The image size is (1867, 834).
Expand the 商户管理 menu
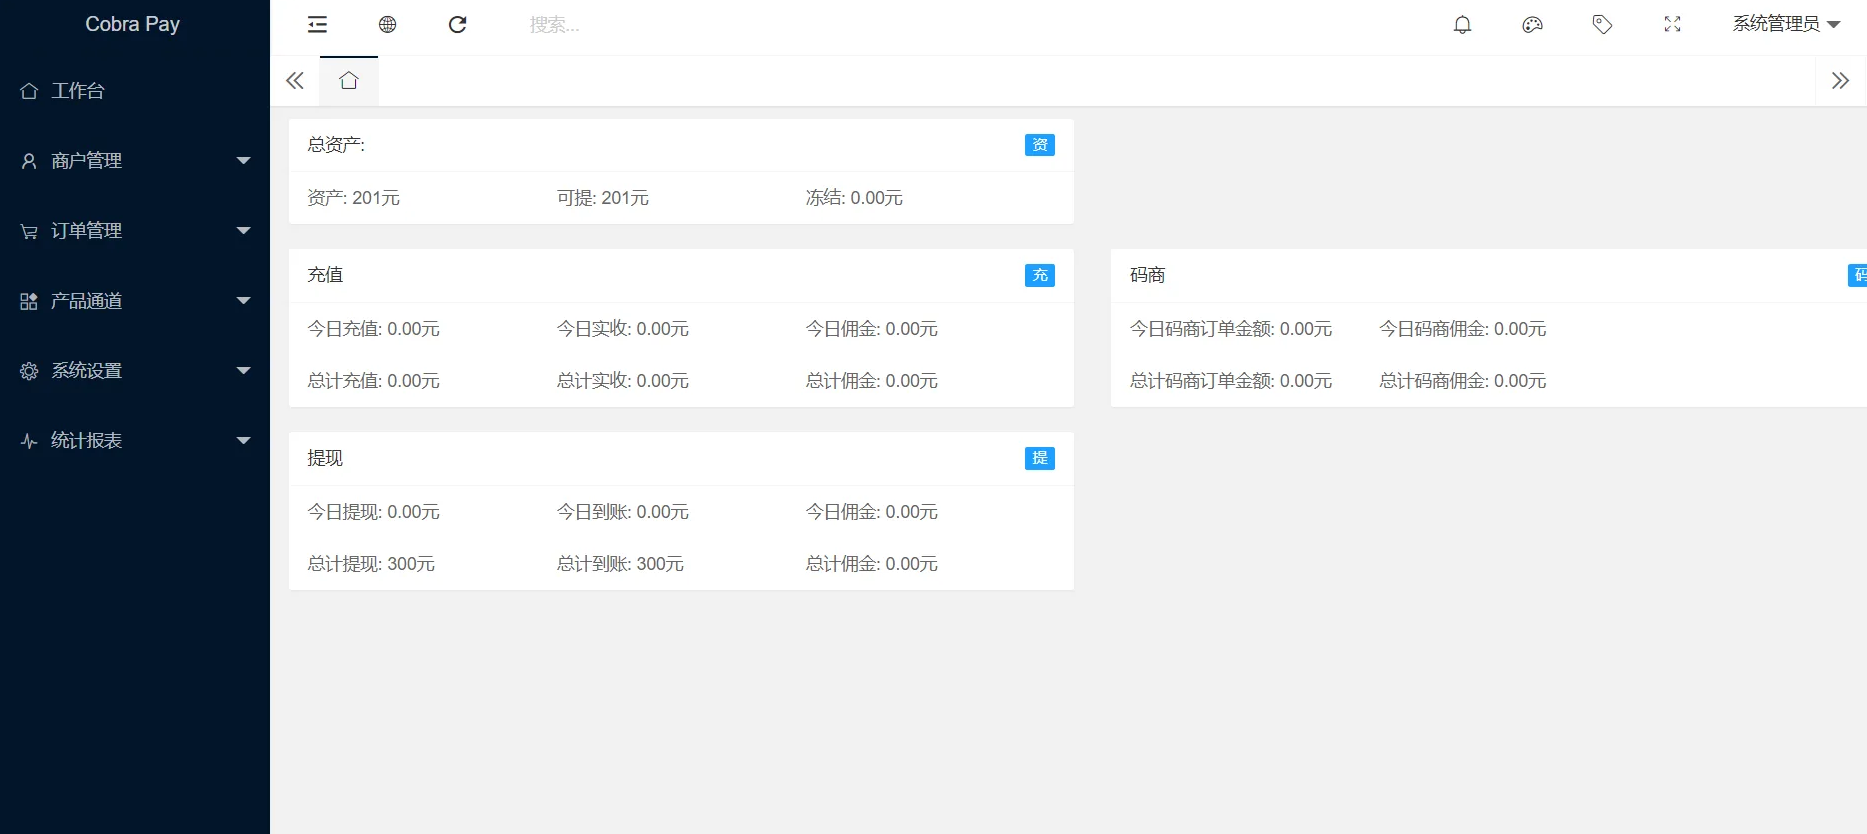pyautogui.click(x=134, y=161)
